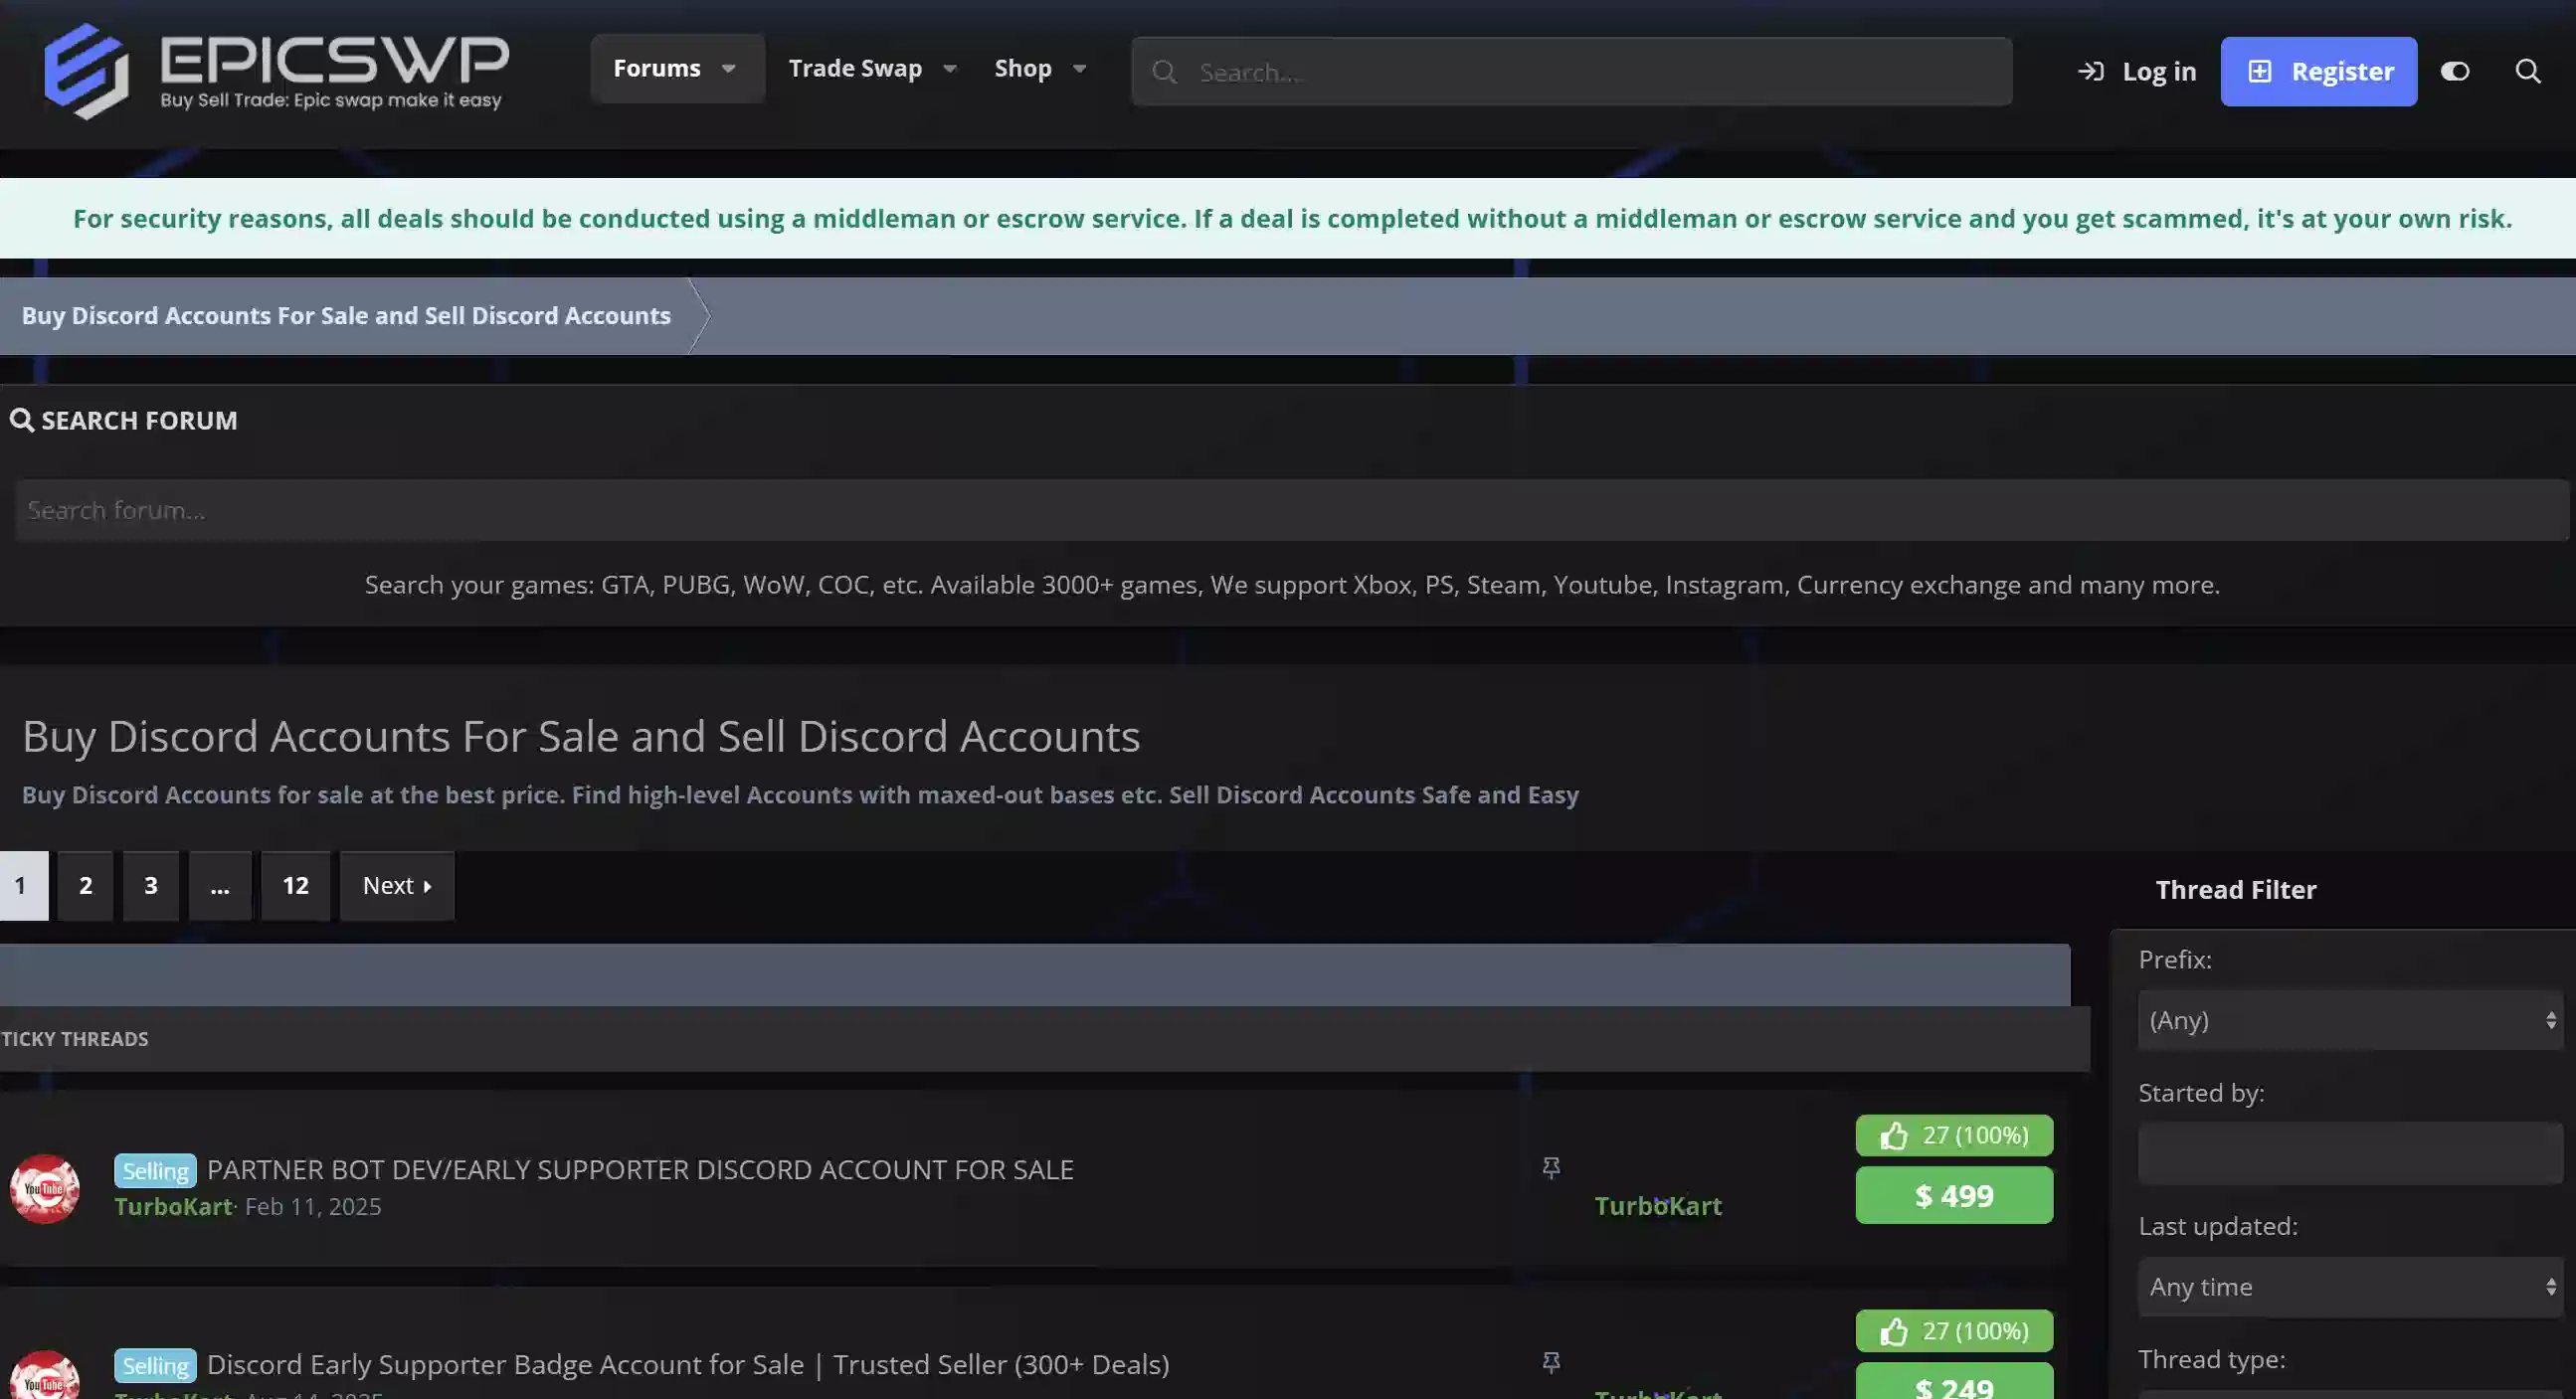Click the thumbs-up 27 (100%) rating badge

tap(1953, 1135)
